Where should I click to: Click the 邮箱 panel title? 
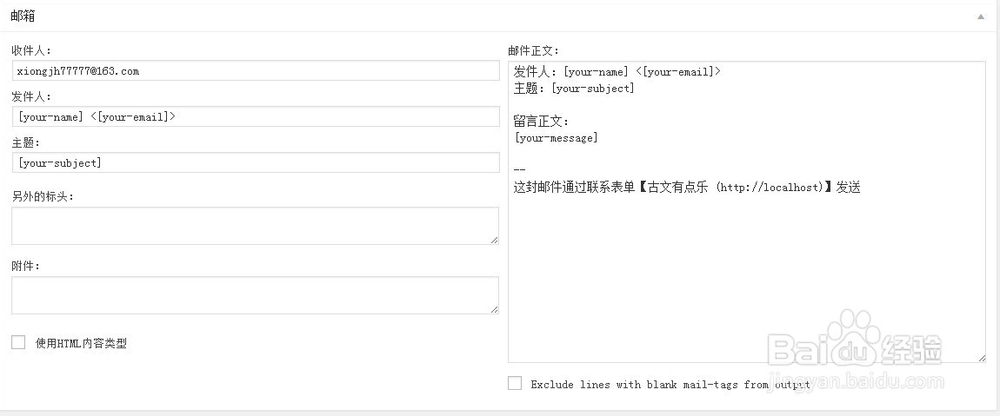tap(25, 16)
